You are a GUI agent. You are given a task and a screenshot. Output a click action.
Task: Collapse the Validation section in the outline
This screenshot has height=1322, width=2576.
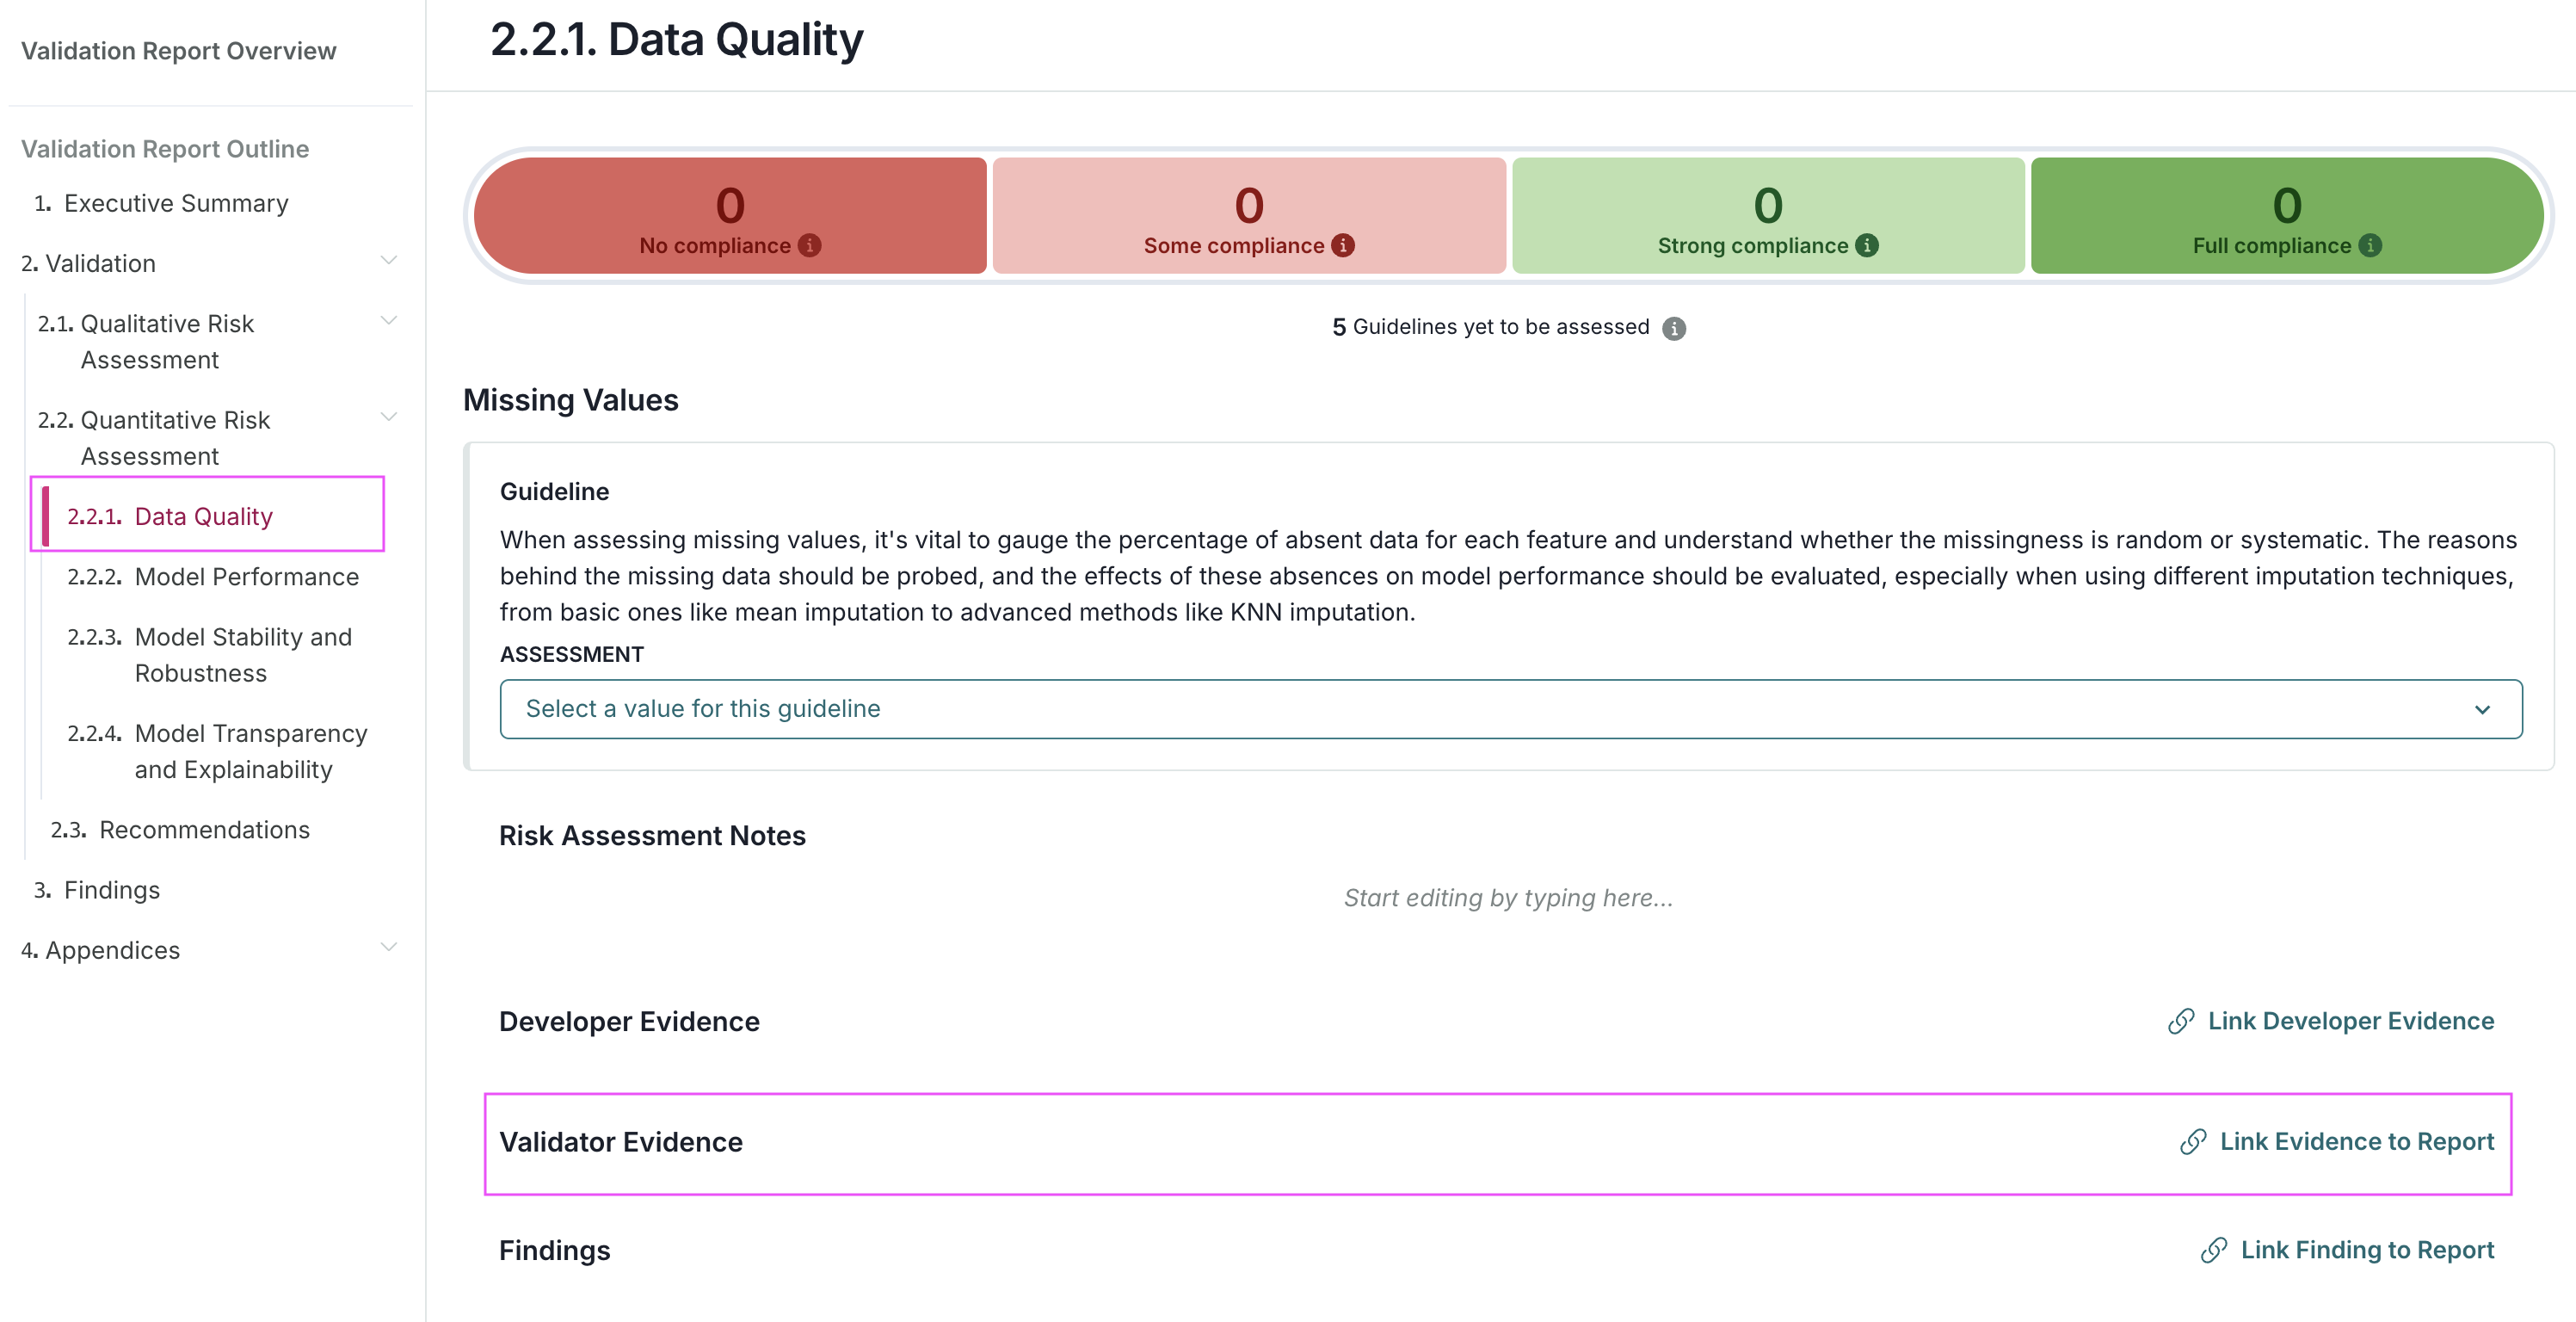[x=390, y=259]
